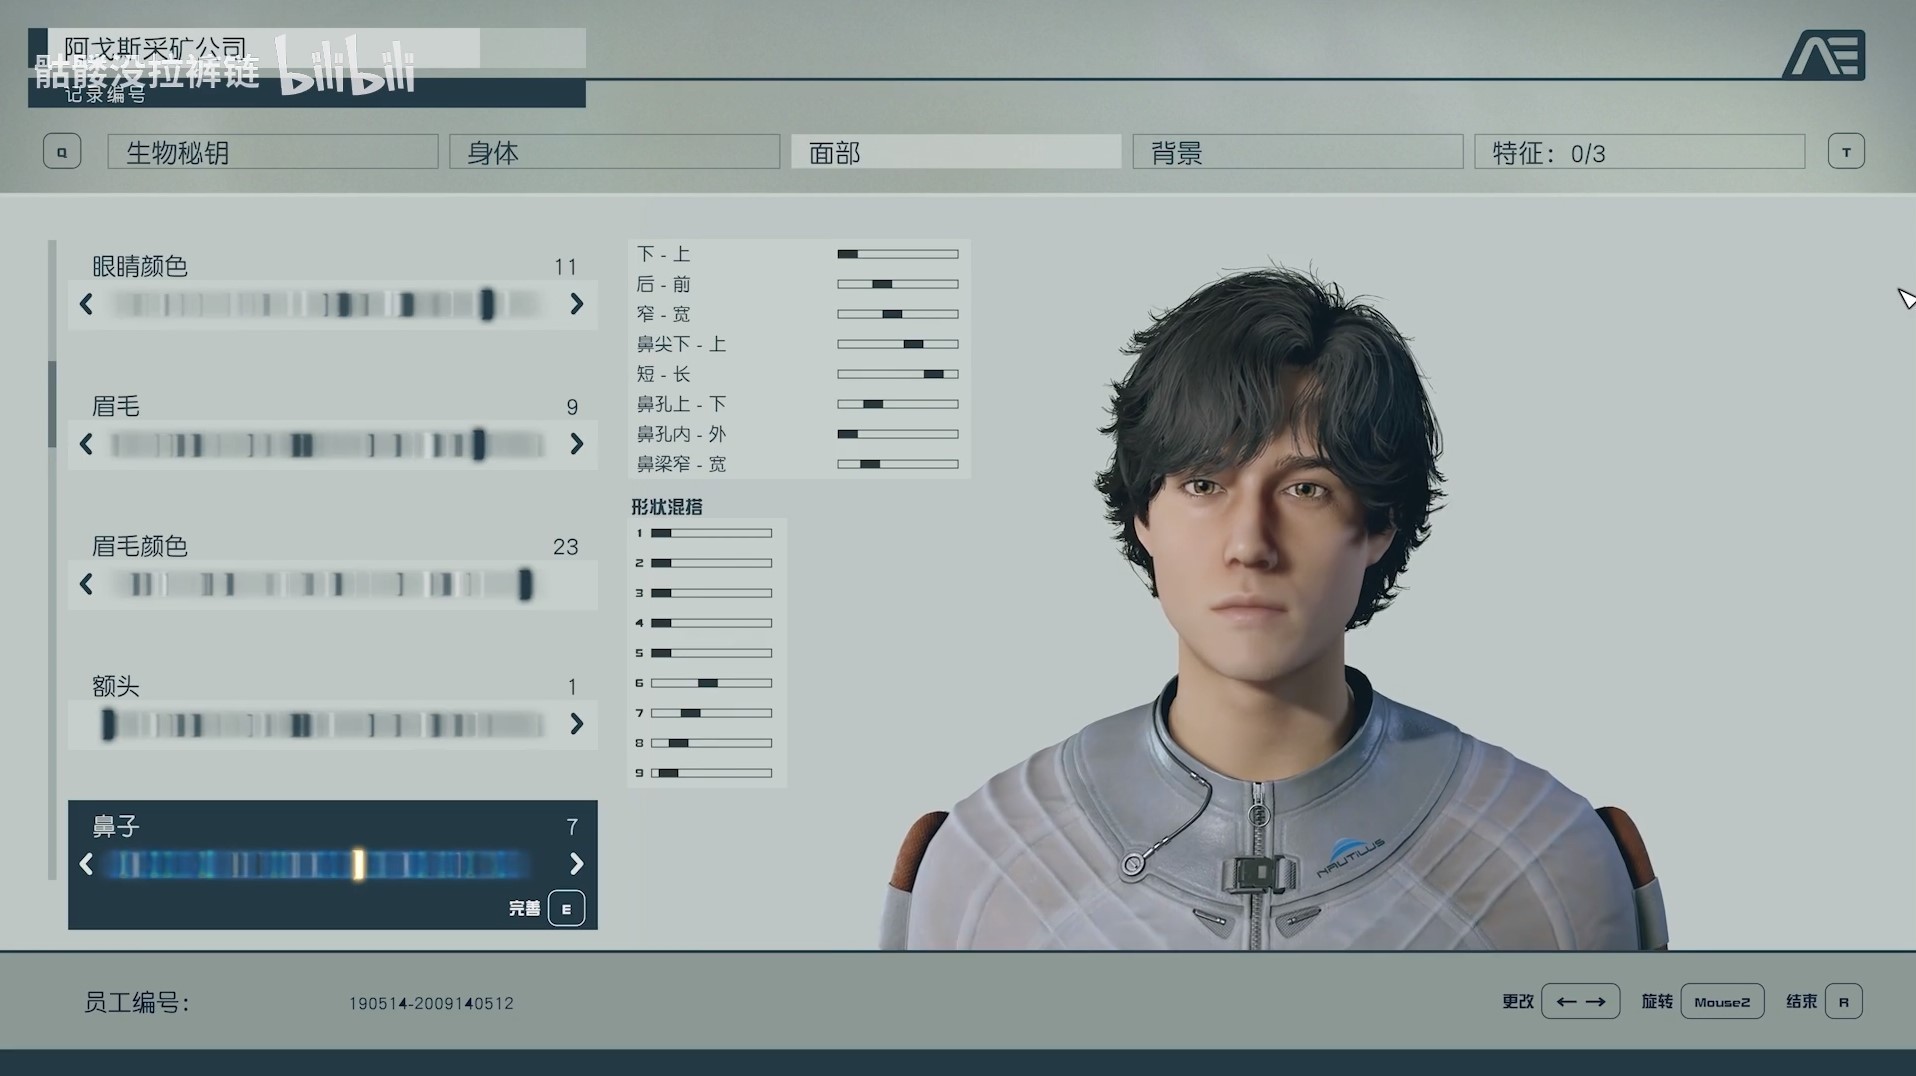The height and width of the screenshot is (1076, 1916).
Task: Click the 结束 R key button
Action: (1843, 1001)
